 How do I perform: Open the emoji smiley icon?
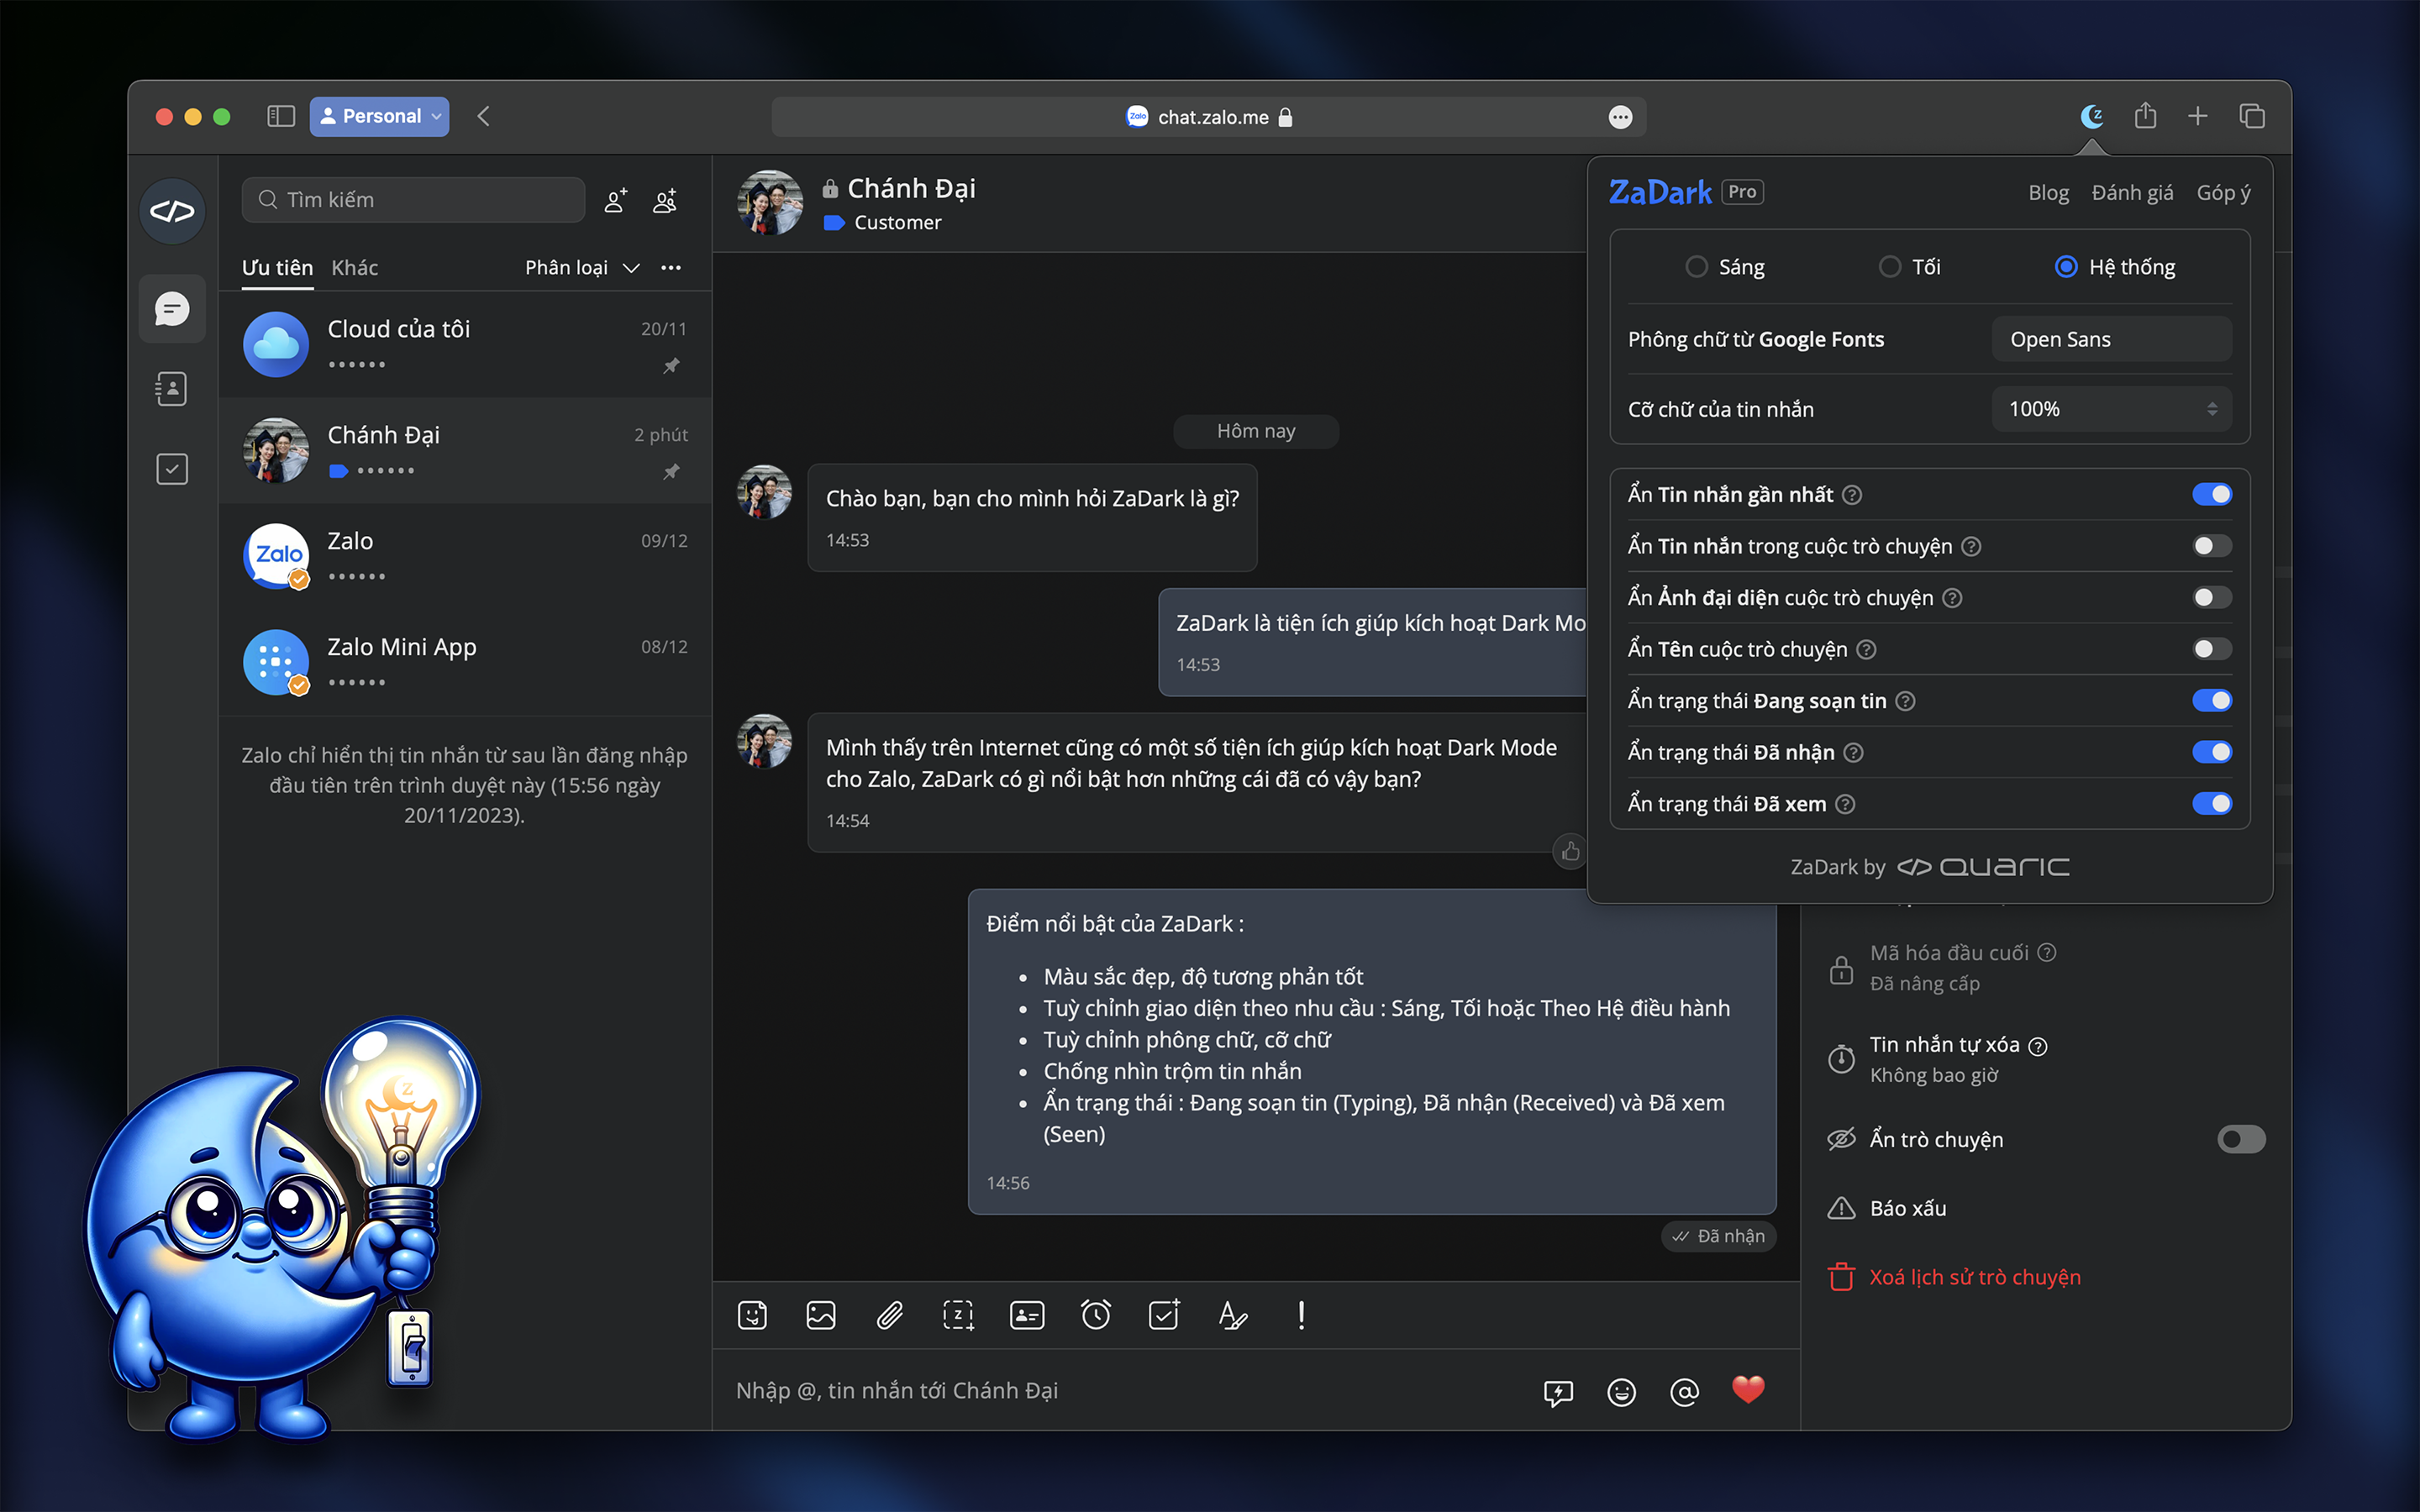coord(1621,1392)
